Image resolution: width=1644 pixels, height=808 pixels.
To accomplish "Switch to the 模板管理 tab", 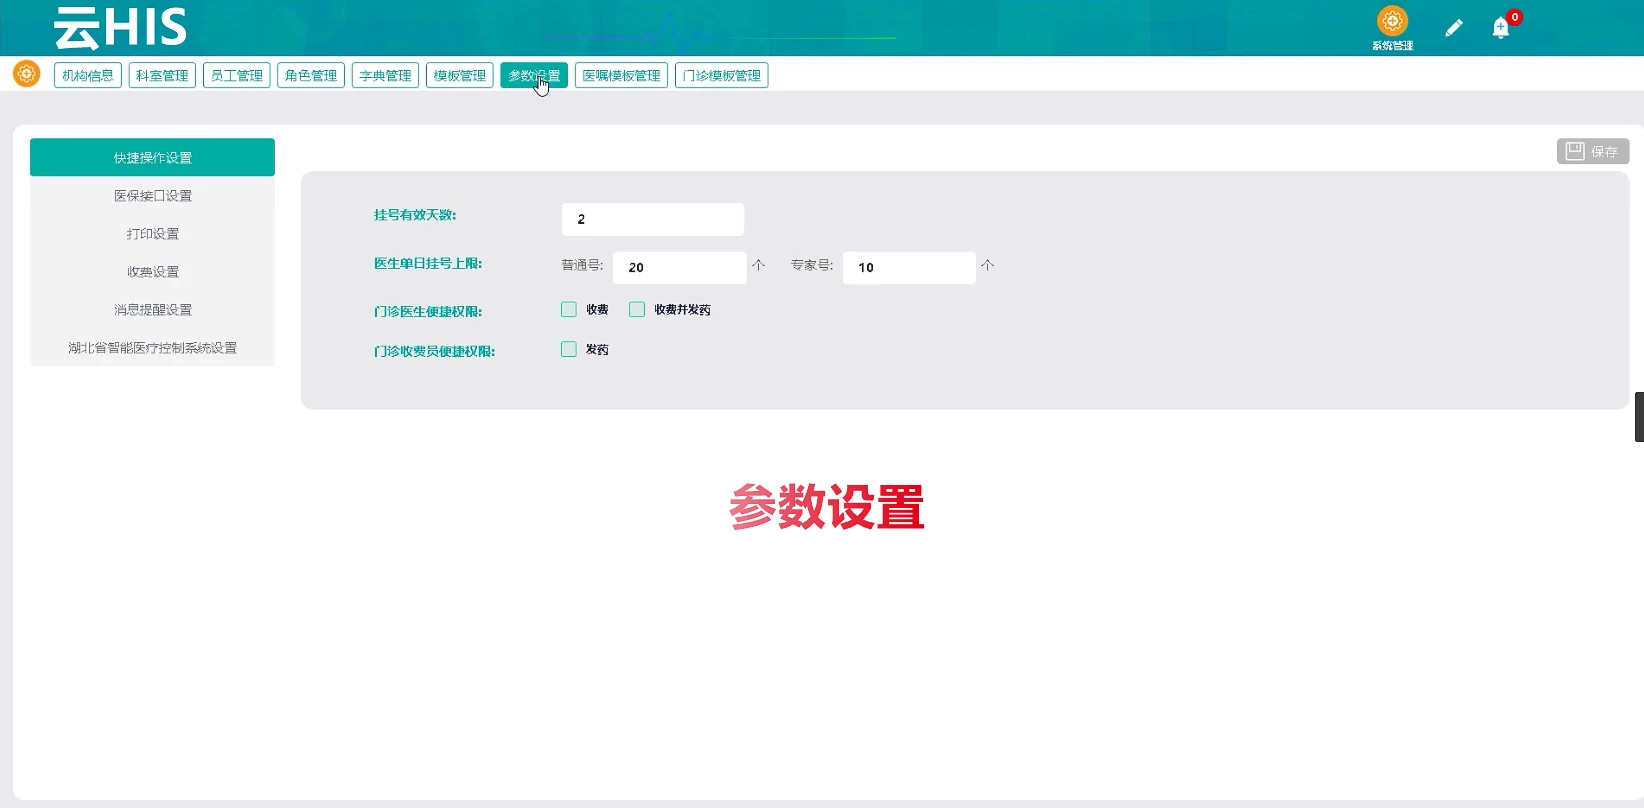I will tap(460, 75).
